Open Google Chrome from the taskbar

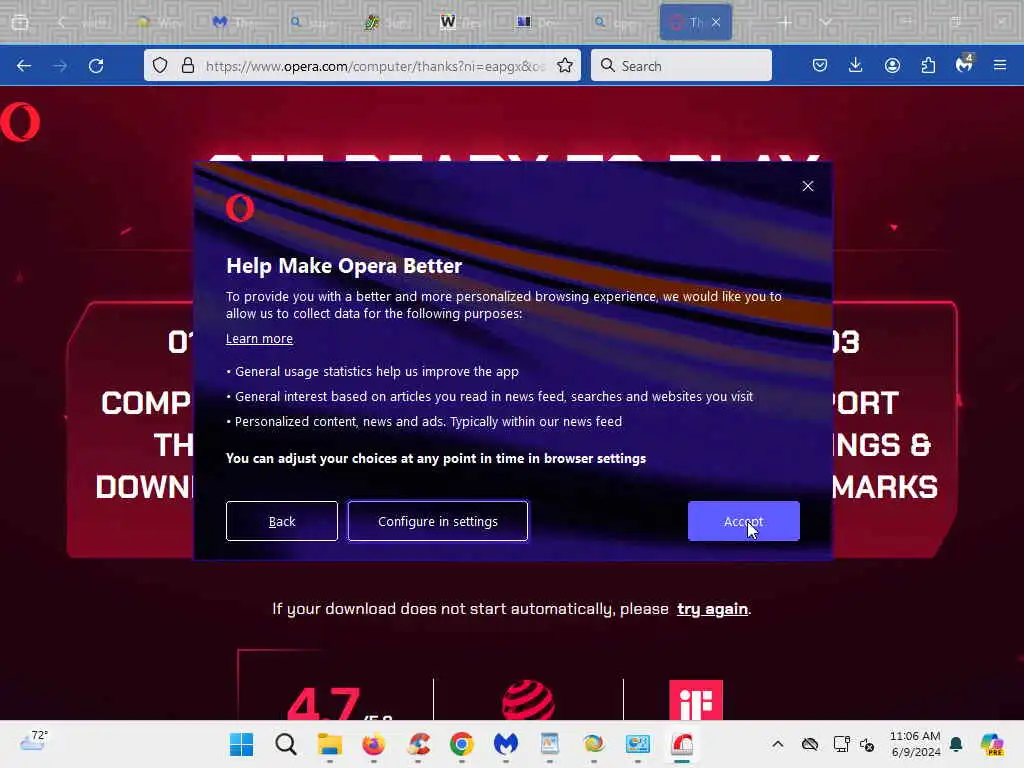coord(462,744)
